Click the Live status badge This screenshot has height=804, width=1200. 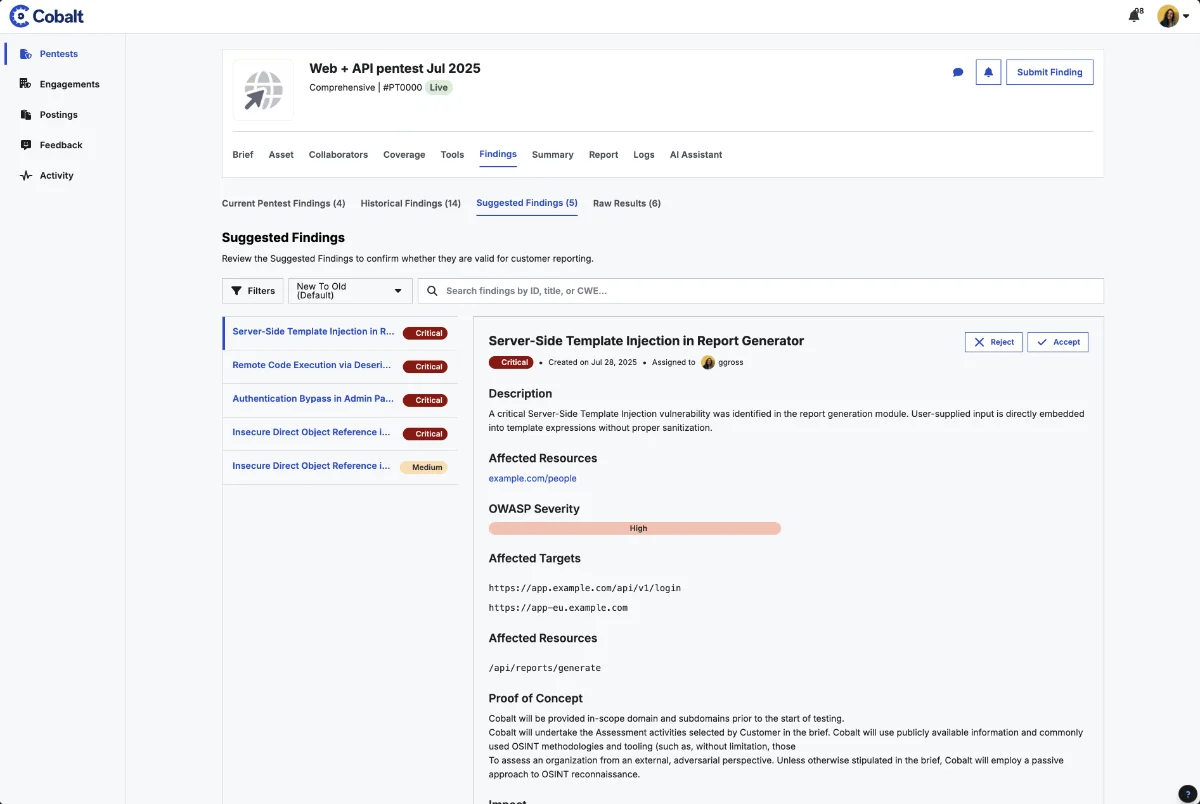(439, 88)
